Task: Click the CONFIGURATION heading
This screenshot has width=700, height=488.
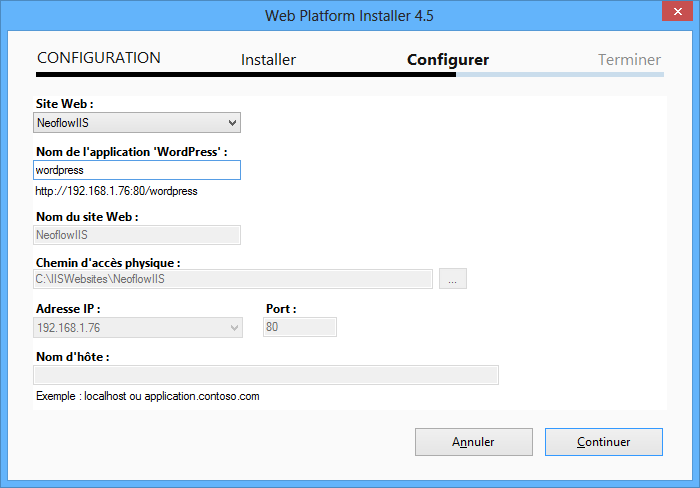Action: pyautogui.click(x=99, y=58)
